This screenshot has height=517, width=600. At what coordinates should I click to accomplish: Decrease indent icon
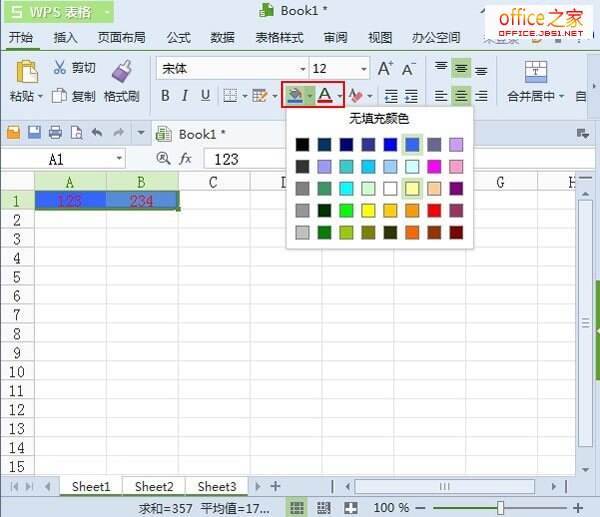coord(391,96)
